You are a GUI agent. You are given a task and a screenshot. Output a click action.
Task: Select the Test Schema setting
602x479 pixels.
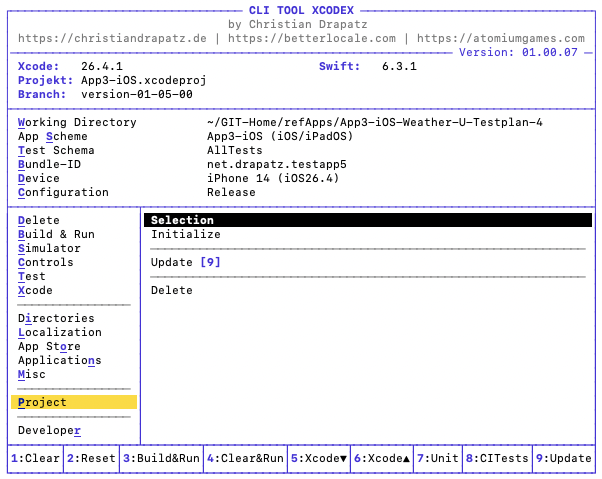56,150
